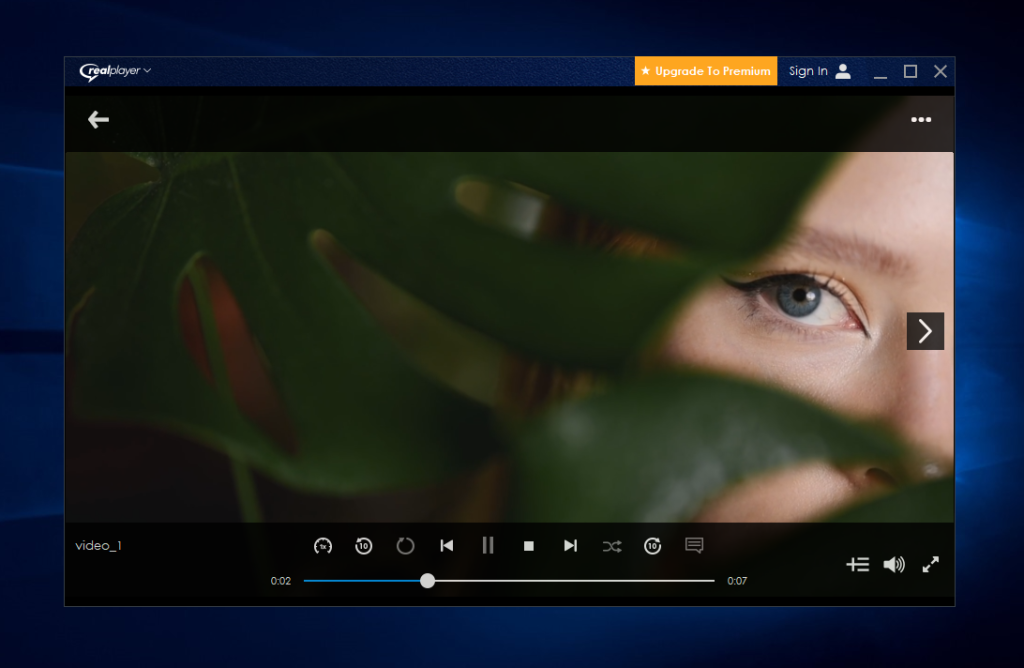This screenshot has width=1024, height=668.
Task: Toggle repeat playback
Action: pos(405,546)
